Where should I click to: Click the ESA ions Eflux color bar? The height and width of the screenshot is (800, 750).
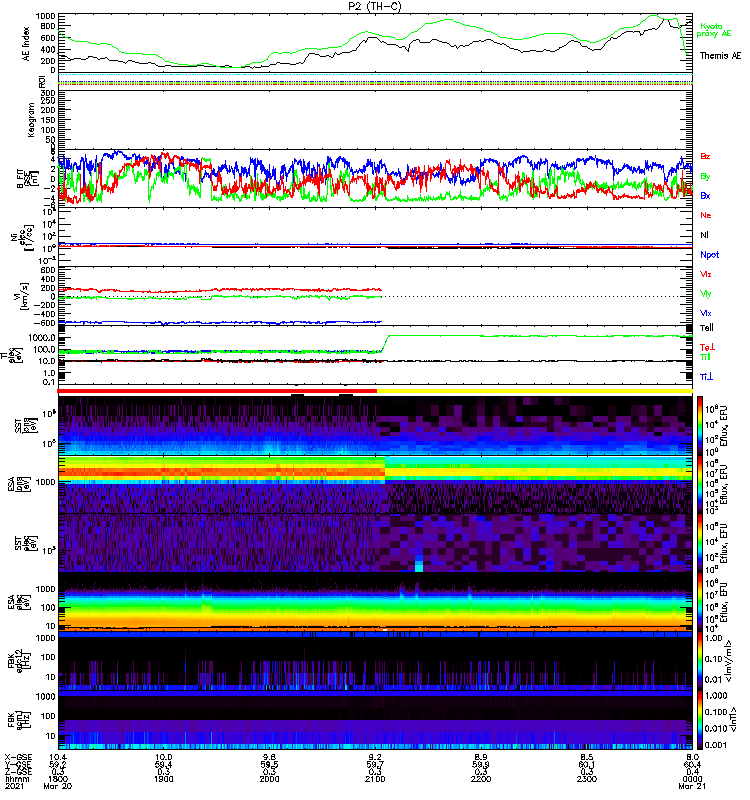700,484
